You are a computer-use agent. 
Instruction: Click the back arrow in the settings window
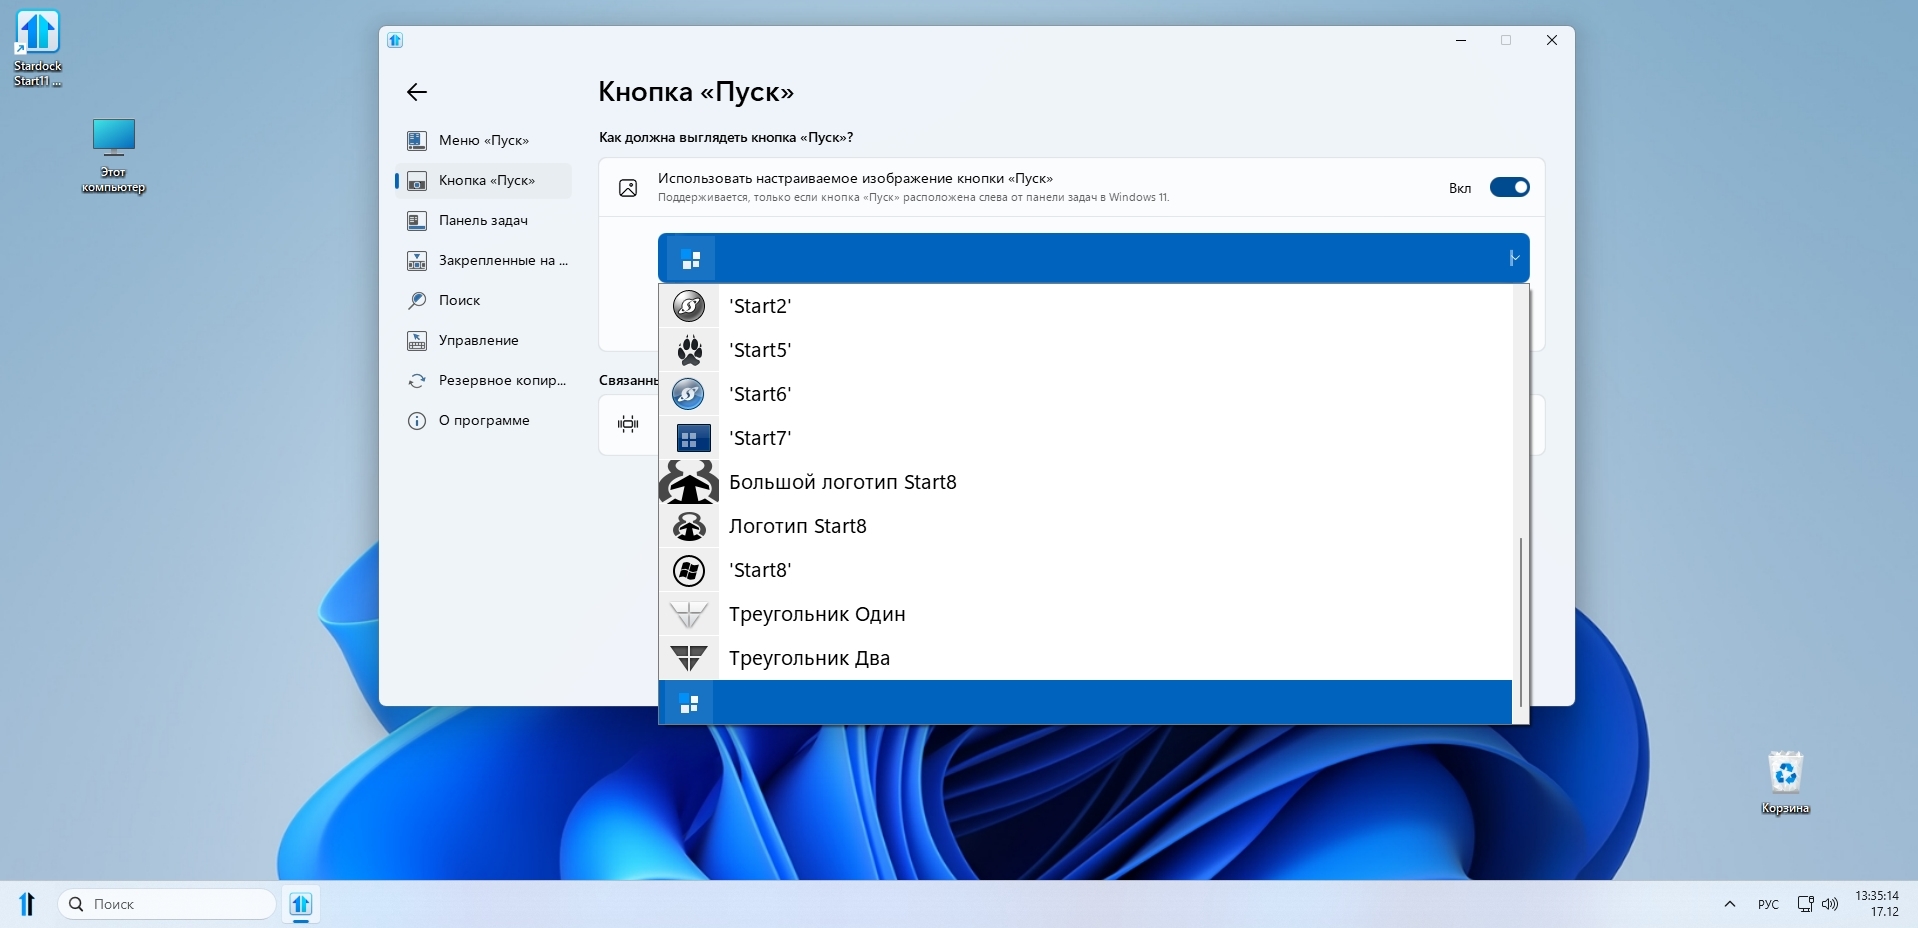pyautogui.click(x=417, y=92)
